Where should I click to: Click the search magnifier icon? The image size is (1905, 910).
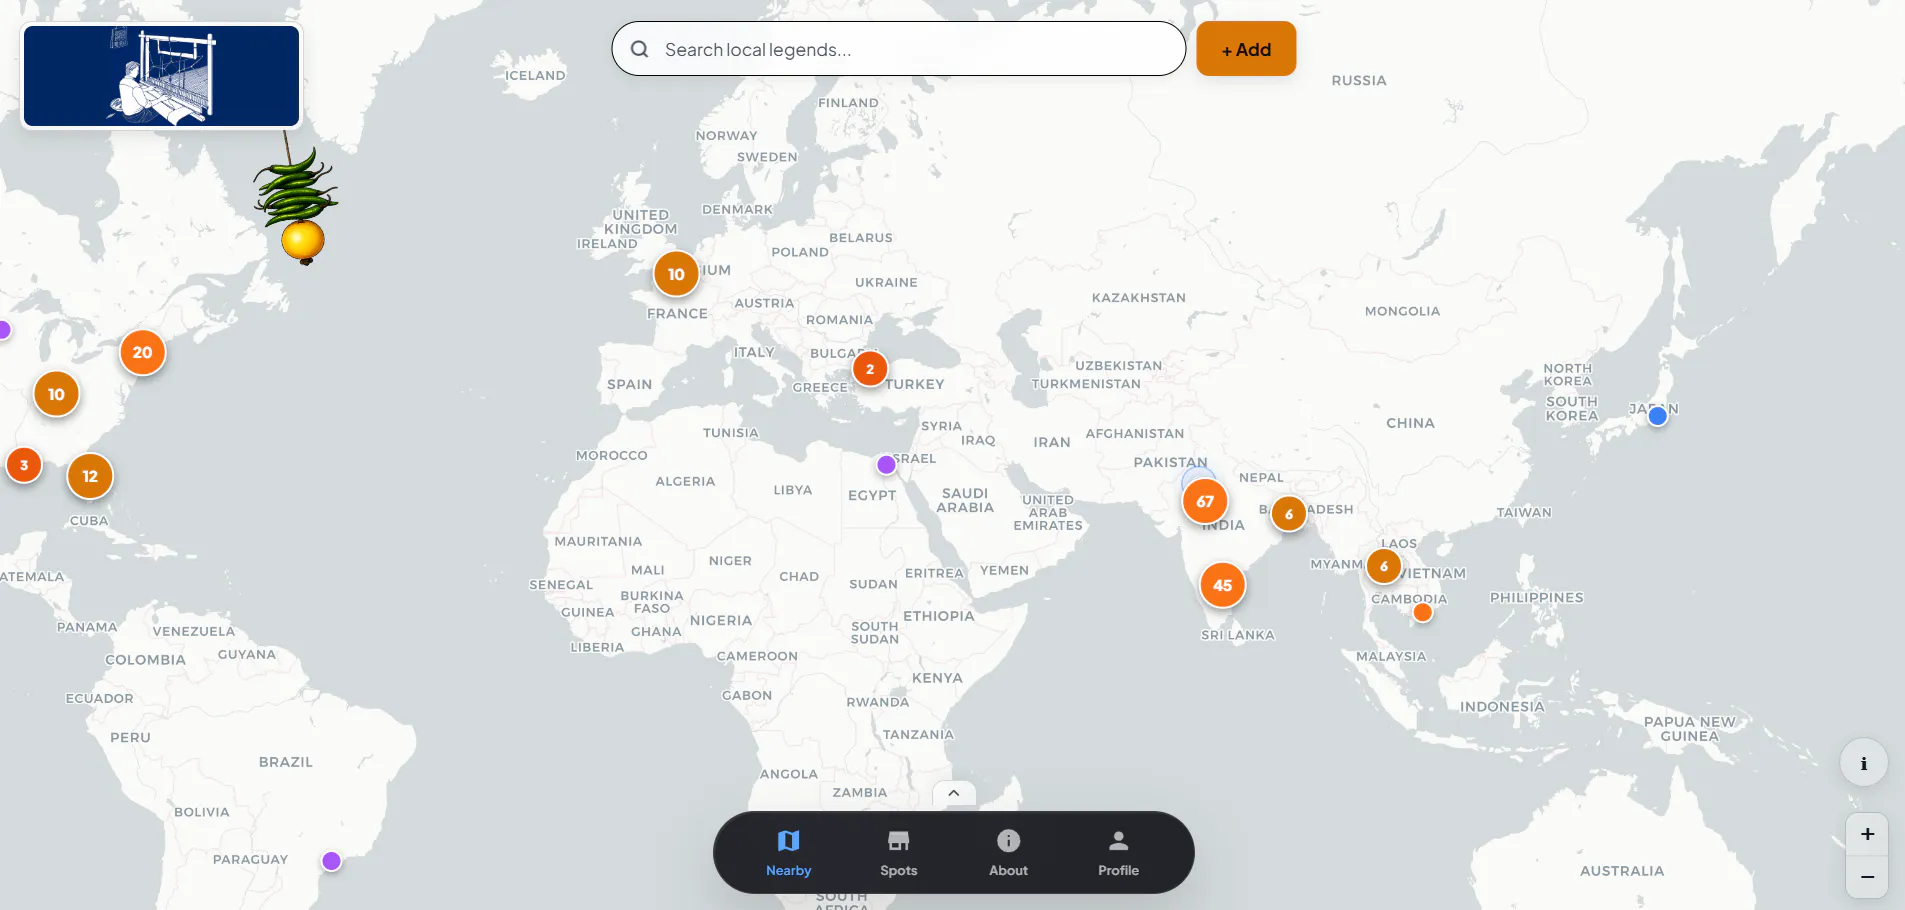[x=640, y=49]
